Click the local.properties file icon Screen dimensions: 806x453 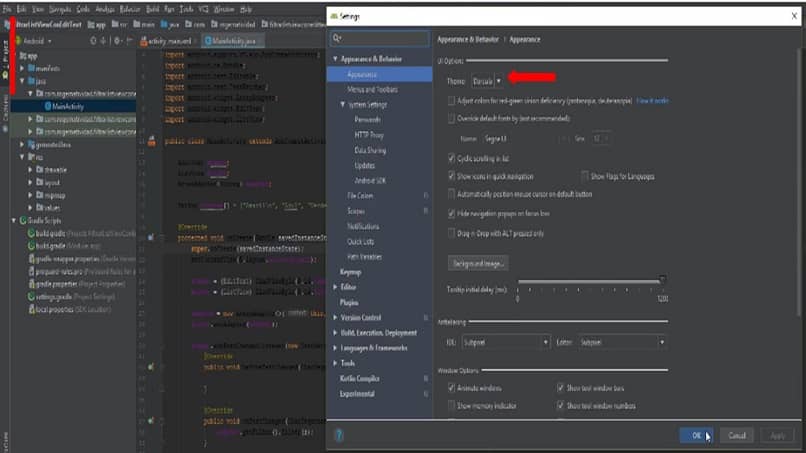point(31,309)
